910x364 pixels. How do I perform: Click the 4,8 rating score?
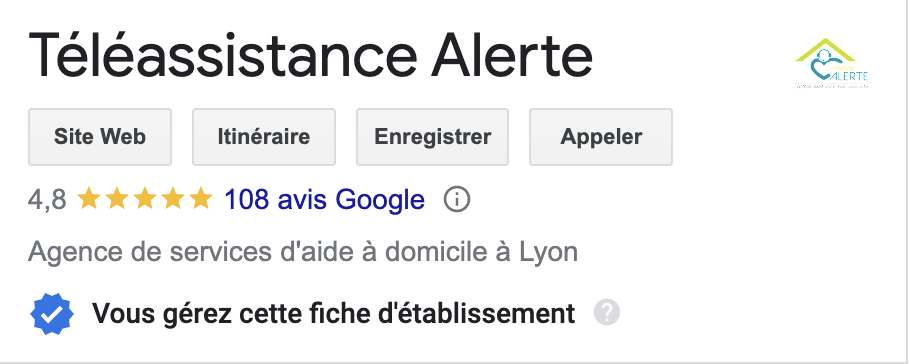(x=47, y=200)
